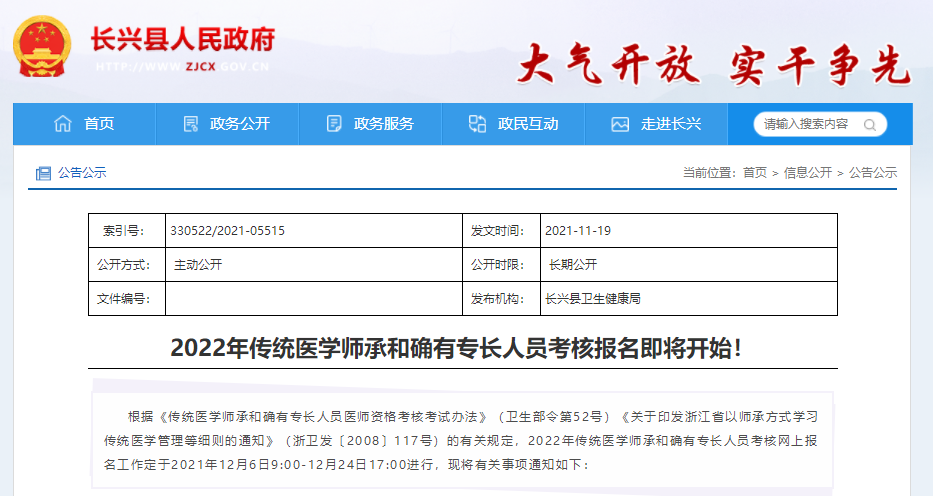The width and height of the screenshot is (933, 496).
Task: Click 信息公开 breadcrumb link
Action: [x=808, y=173]
